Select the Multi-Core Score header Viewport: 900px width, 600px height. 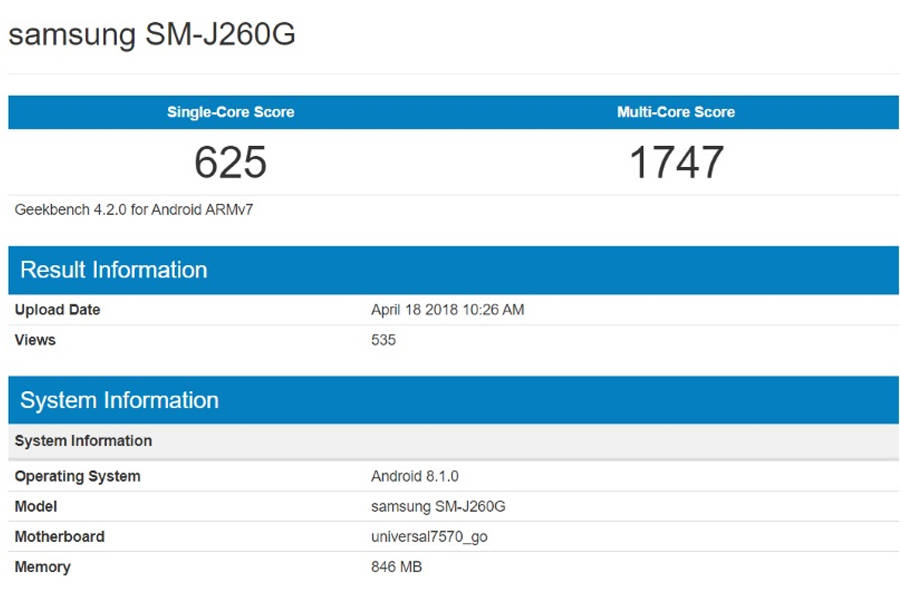[x=675, y=112]
